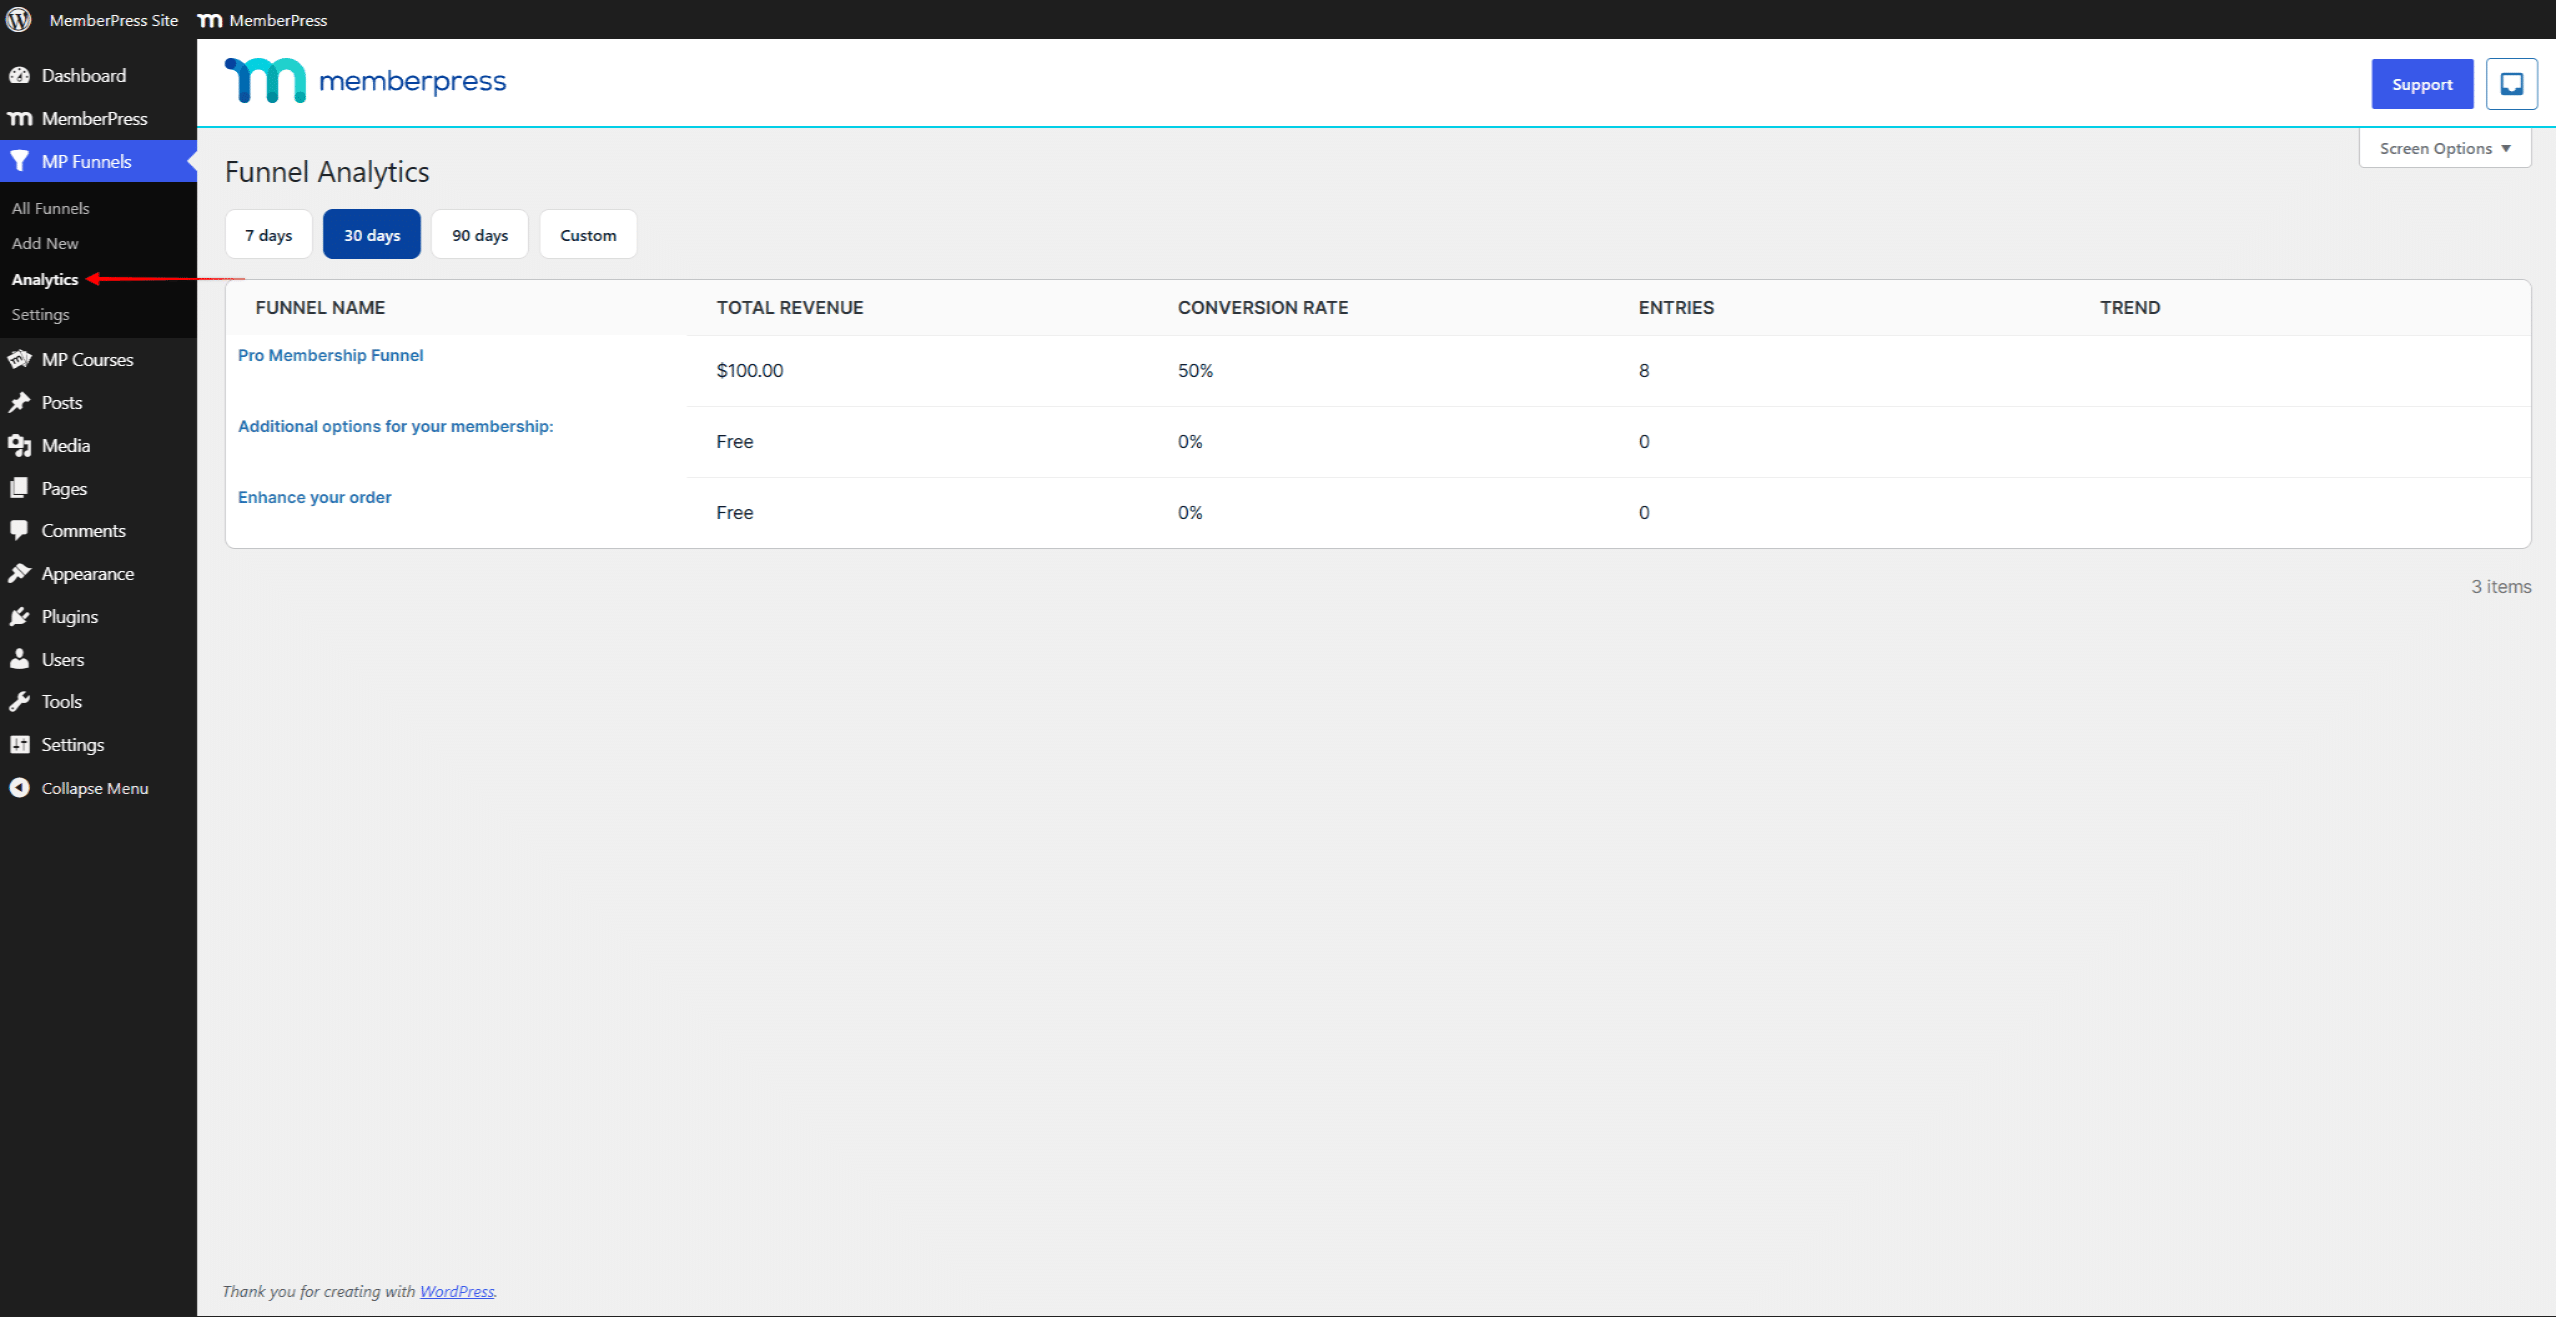This screenshot has height=1317, width=2556.
Task: Open the Comments bubble icon
Action: click(x=19, y=530)
